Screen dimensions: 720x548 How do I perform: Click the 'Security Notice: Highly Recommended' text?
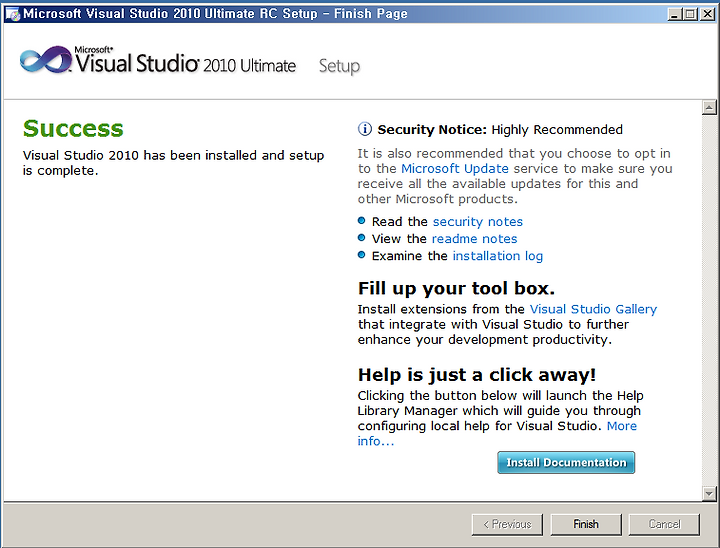pos(500,130)
